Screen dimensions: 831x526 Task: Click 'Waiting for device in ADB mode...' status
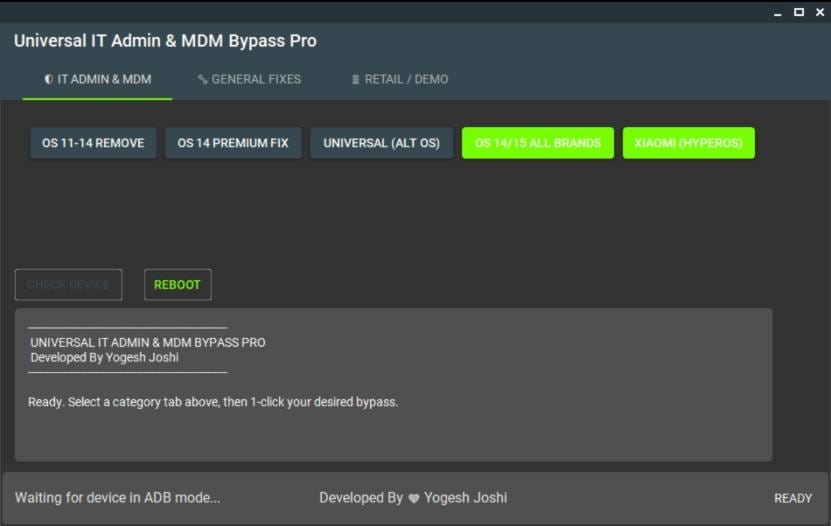click(117, 498)
